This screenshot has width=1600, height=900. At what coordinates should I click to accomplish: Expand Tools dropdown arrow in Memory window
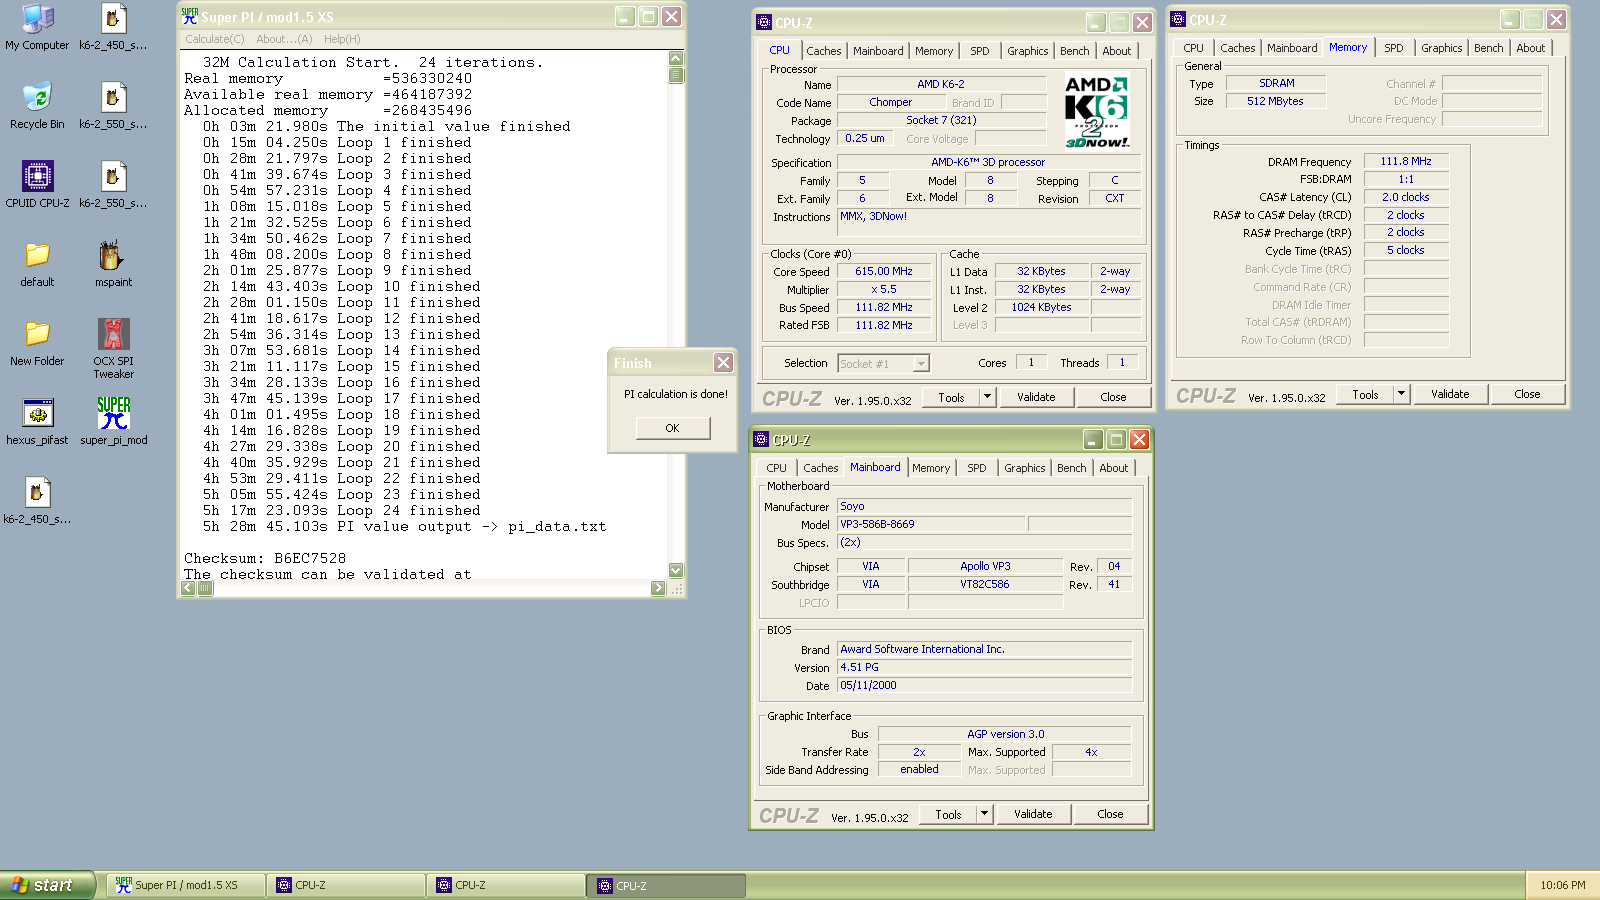click(x=1401, y=394)
